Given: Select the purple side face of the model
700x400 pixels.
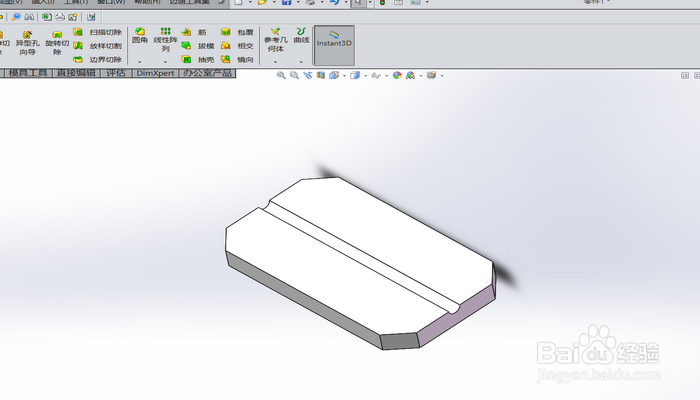Looking at the screenshot, I should (458, 315).
